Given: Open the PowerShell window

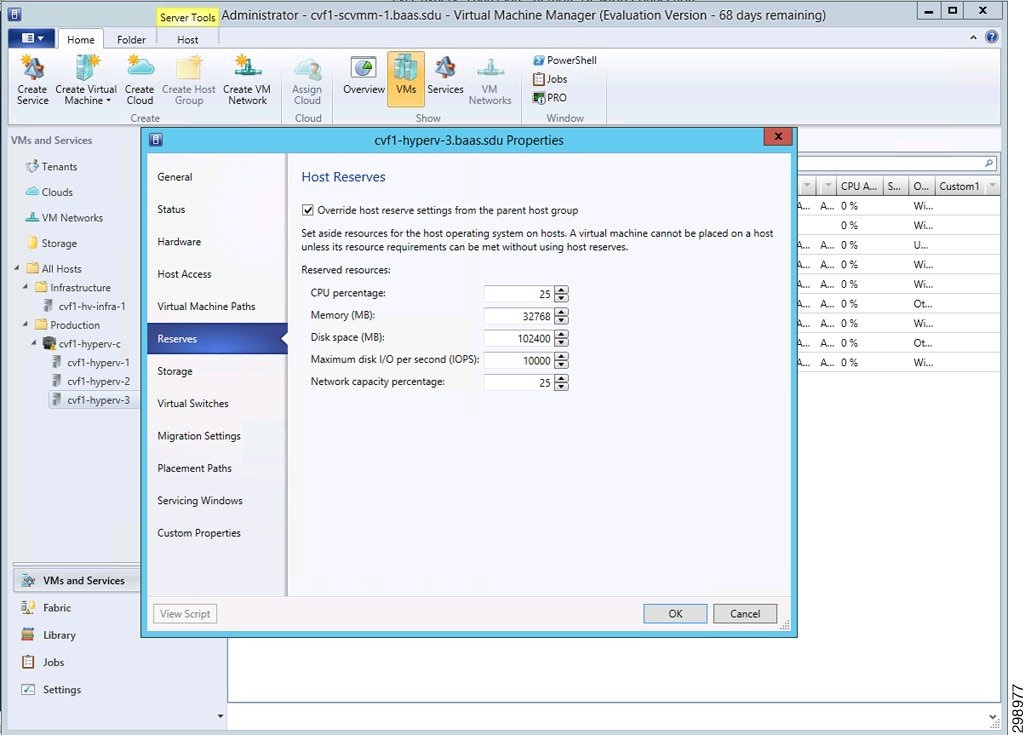Looking at the screenshot, I should 564,60.
